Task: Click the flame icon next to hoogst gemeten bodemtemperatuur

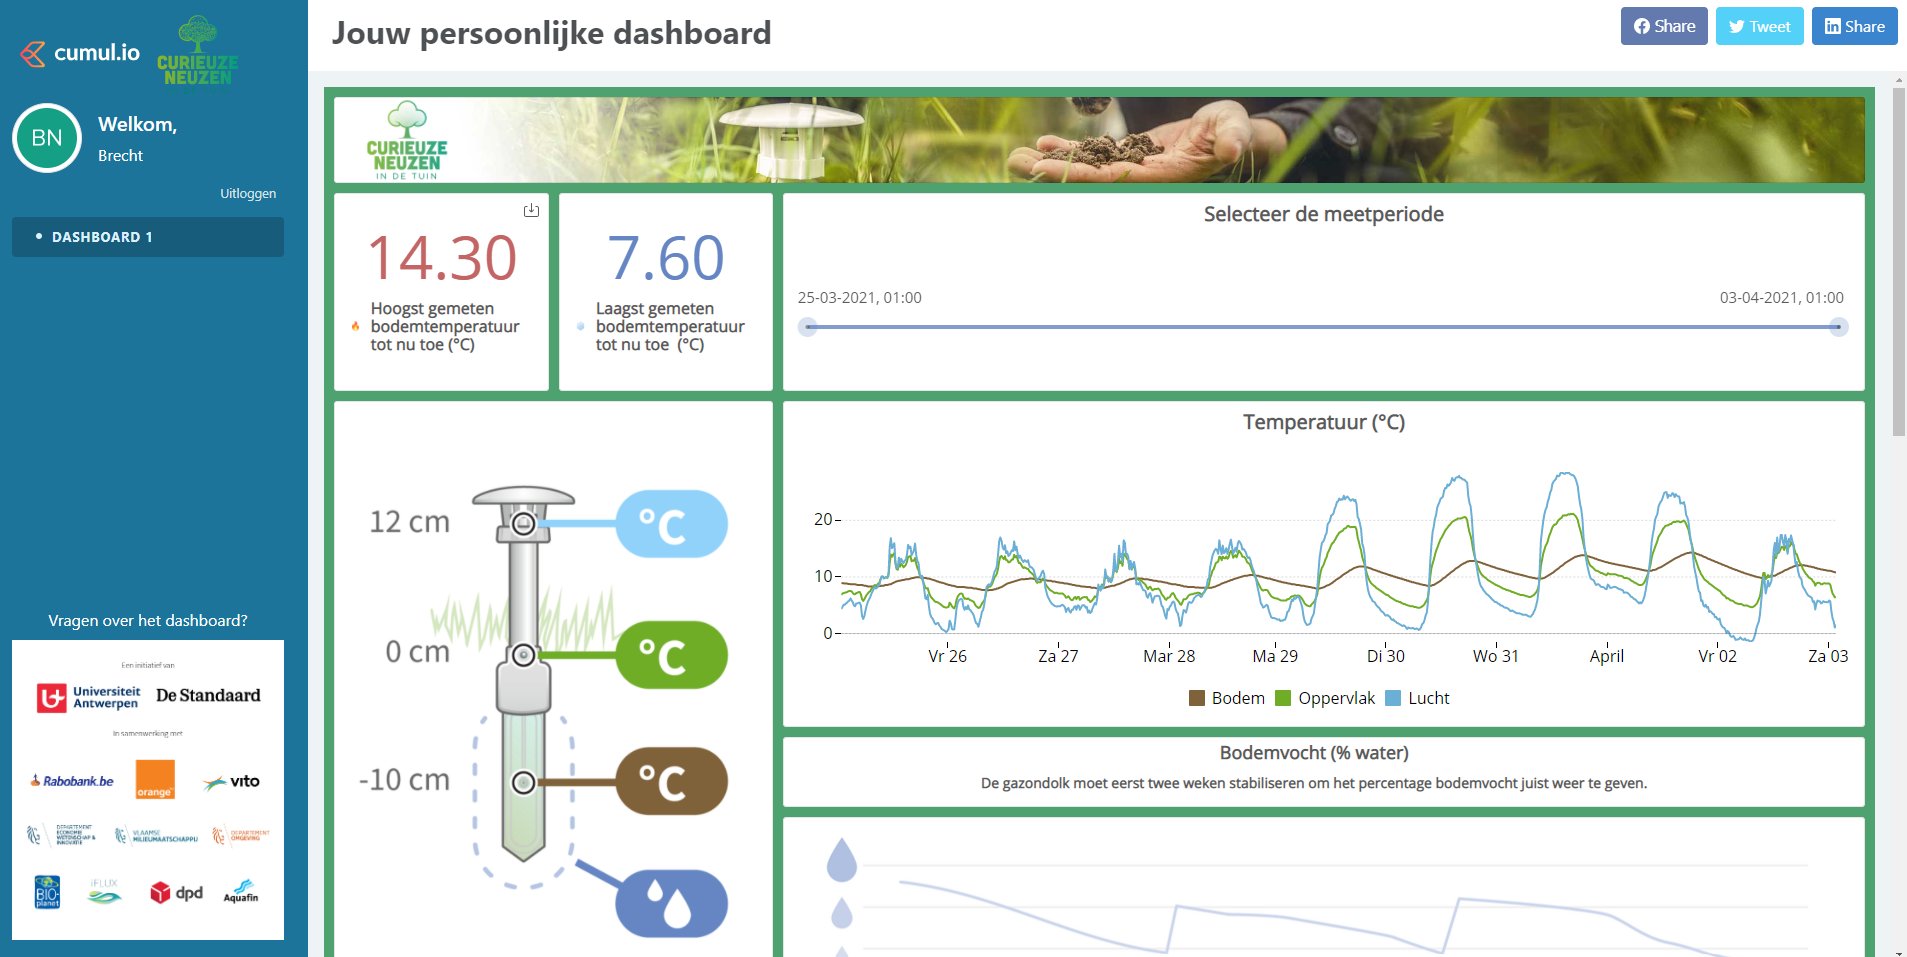Action: [x=357, y=325]
